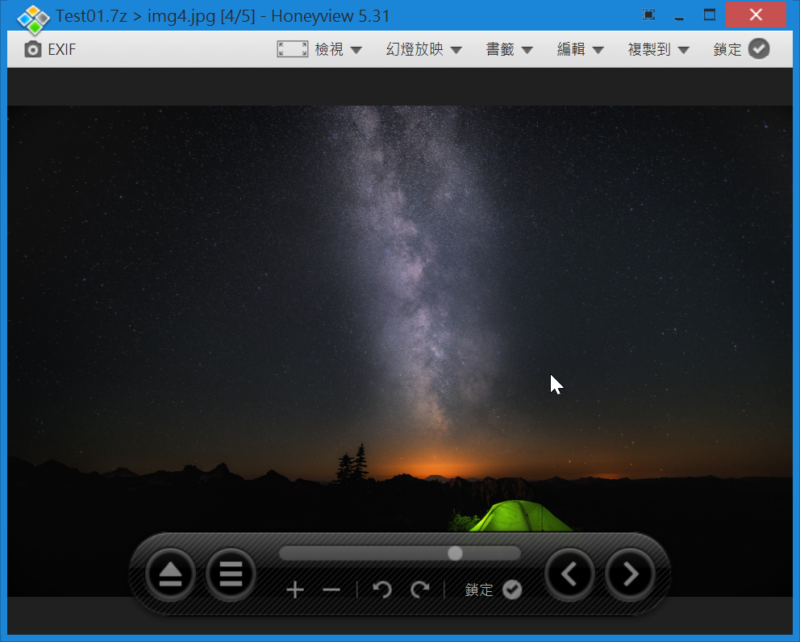800x642 pixels.
Task: Expand the 編輯 dropdown arrow
Action: pos(598,50)
